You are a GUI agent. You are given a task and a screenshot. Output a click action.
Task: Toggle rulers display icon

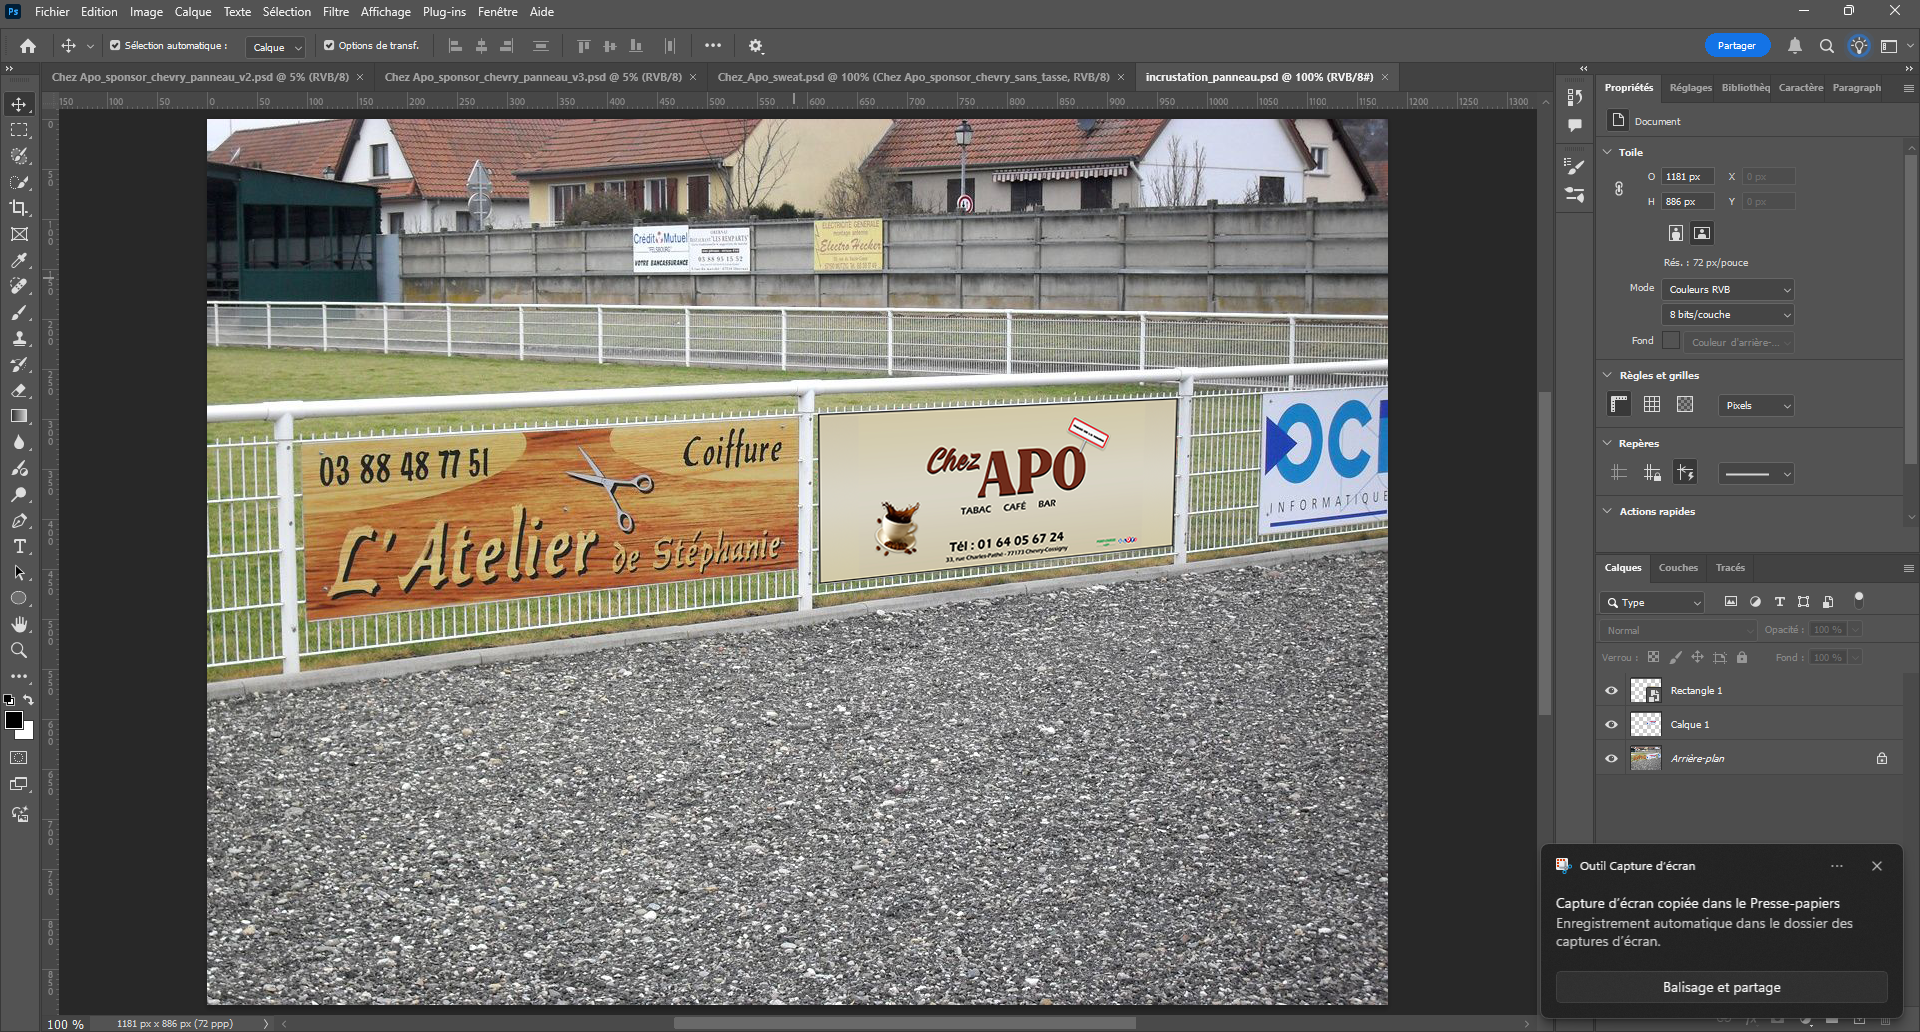[x=1619, y=404]
